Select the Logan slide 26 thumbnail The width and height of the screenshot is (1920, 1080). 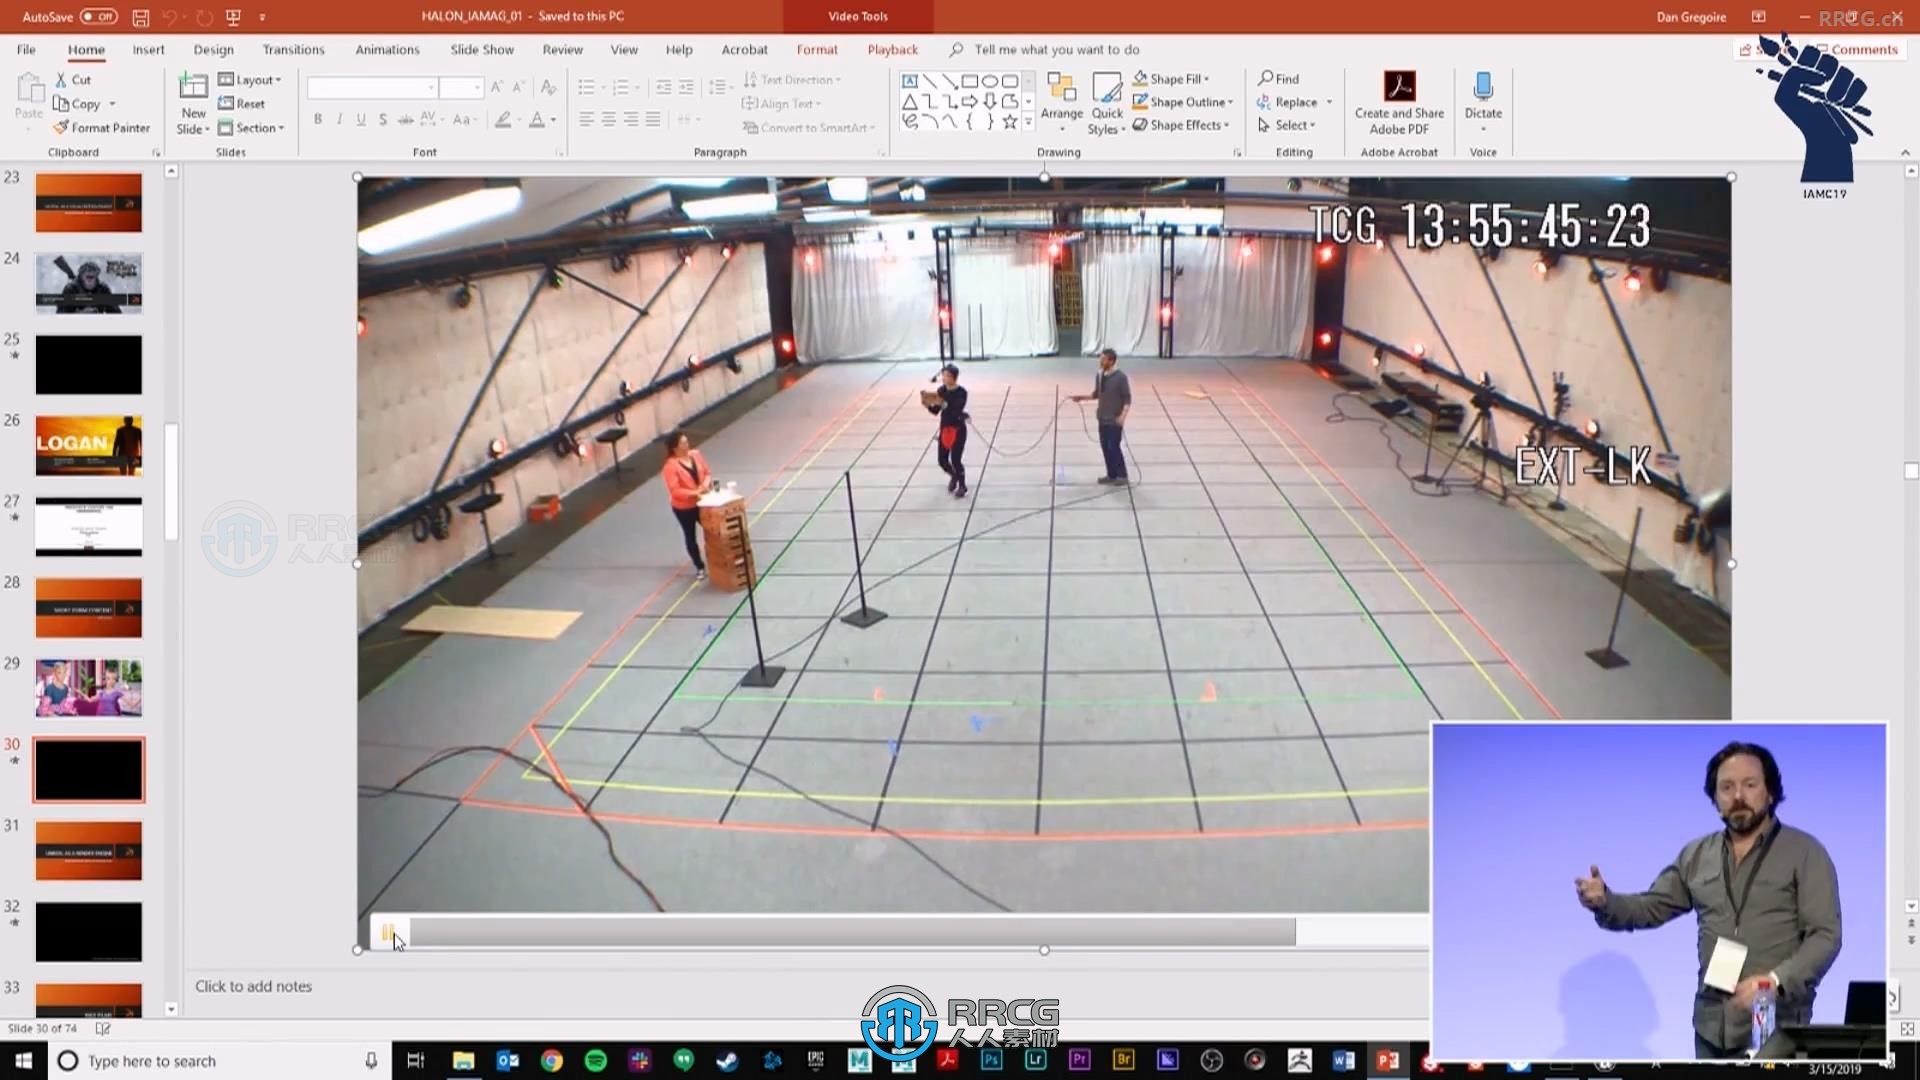tap(89, 445)
